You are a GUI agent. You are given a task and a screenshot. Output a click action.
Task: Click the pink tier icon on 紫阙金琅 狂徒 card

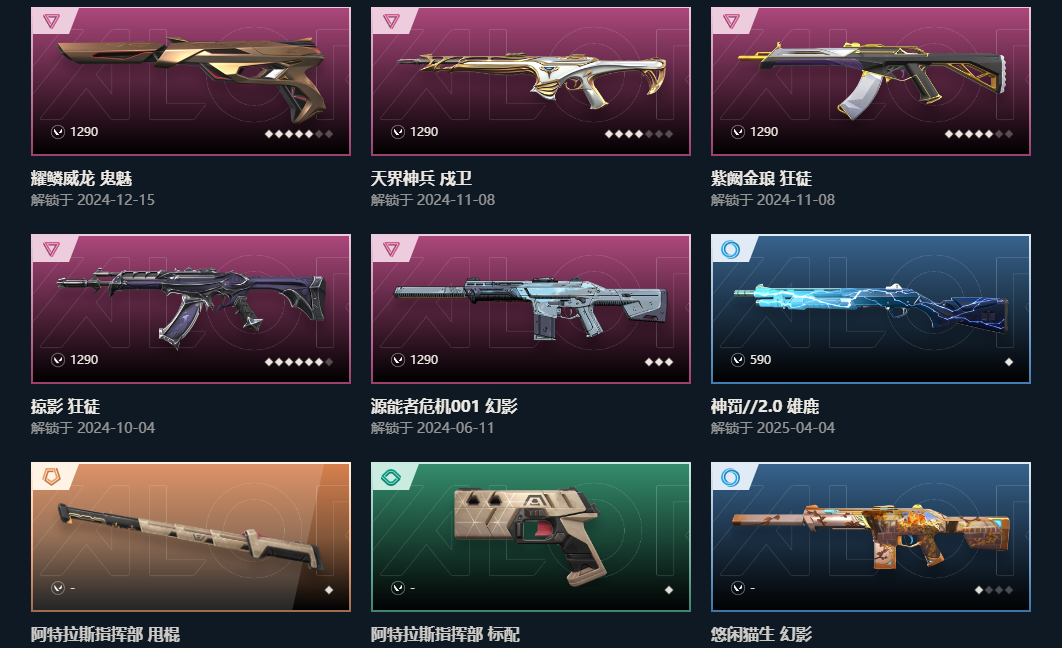[731, 21]
